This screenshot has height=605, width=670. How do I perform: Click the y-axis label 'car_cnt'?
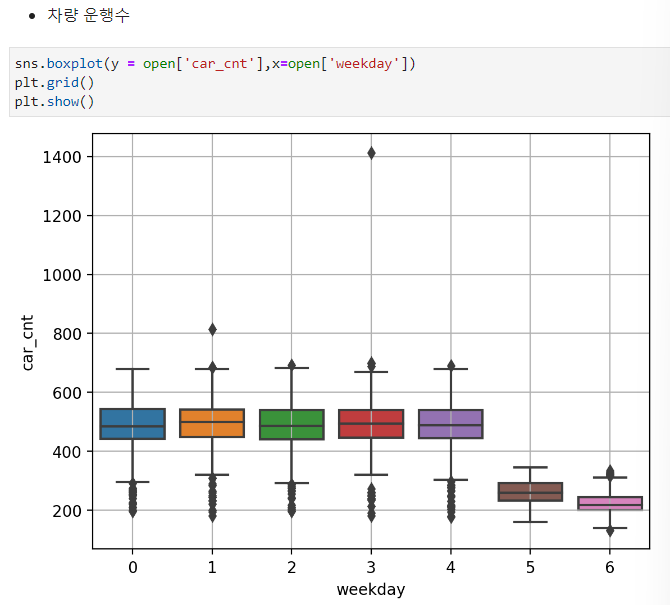pyautogui.click(x=27, y=343)
